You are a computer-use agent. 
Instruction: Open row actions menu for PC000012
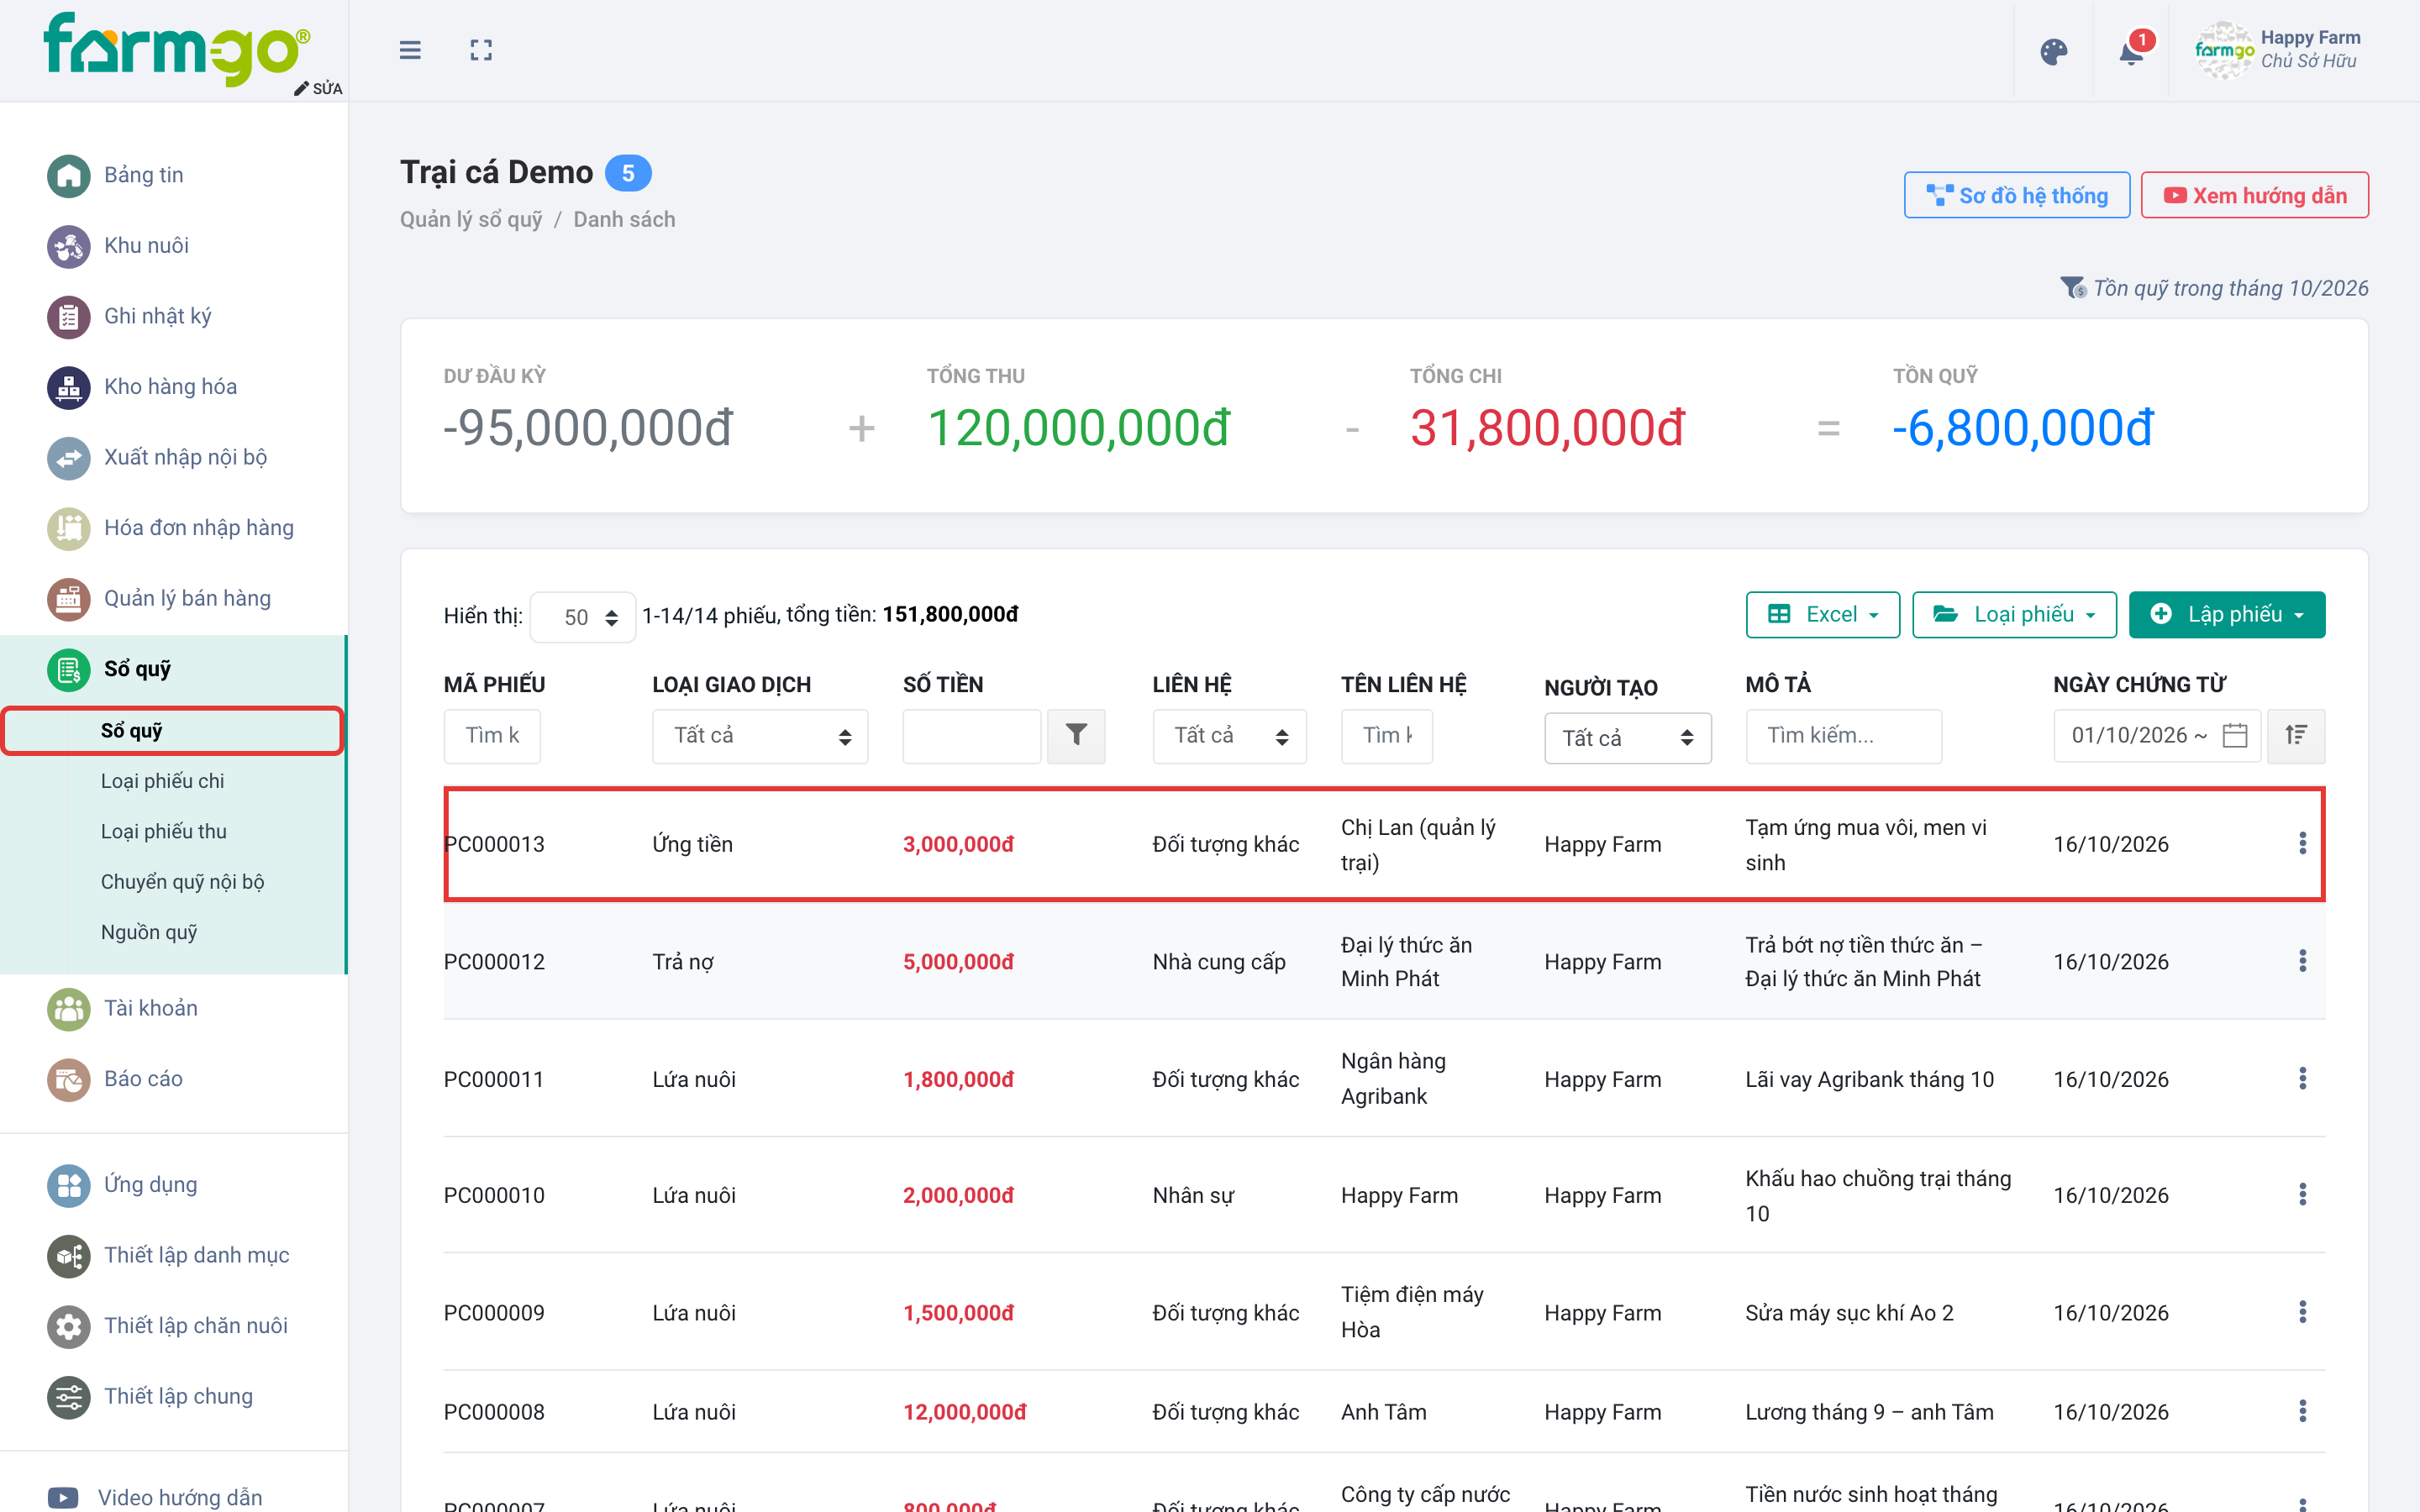[2302, 961]
